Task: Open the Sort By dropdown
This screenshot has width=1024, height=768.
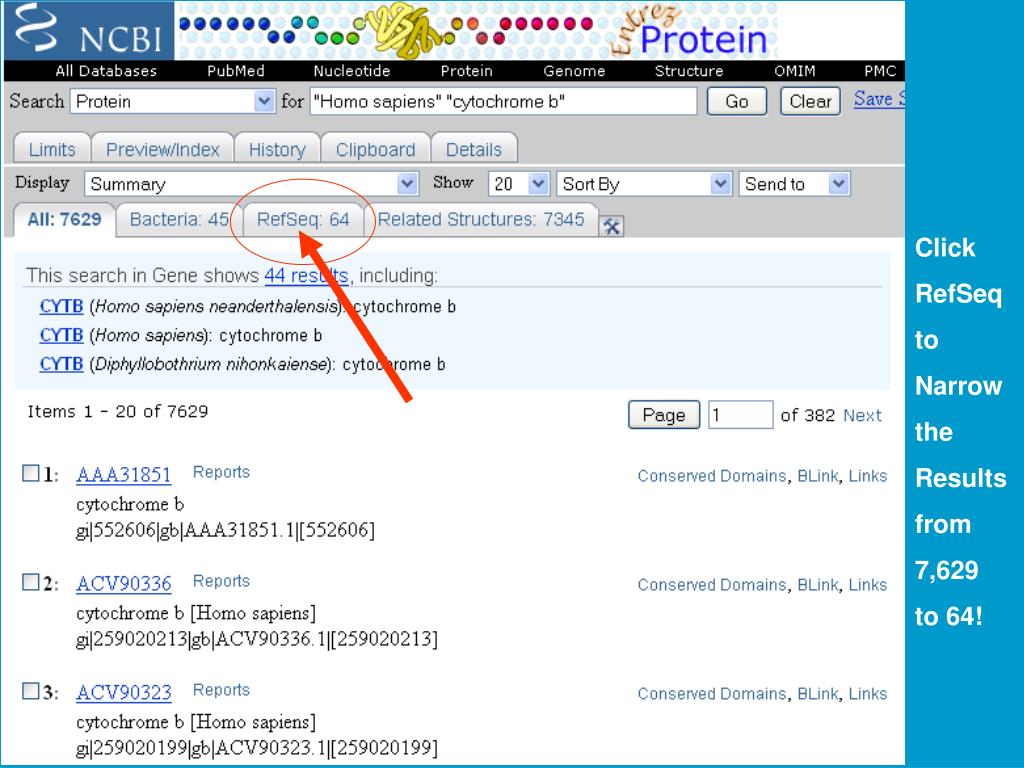Action: pos(643,184)
